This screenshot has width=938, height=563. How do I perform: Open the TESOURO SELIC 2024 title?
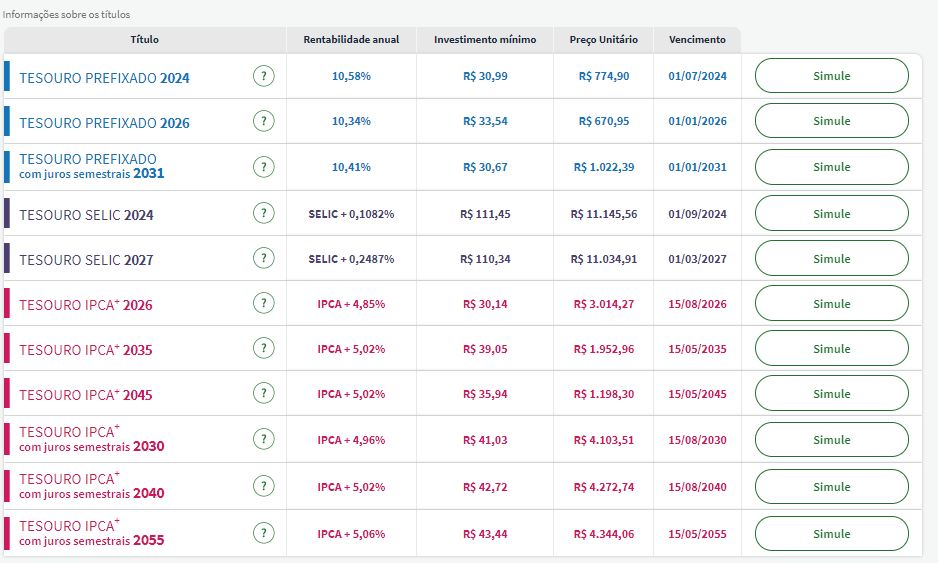click(x=86, y=215)
